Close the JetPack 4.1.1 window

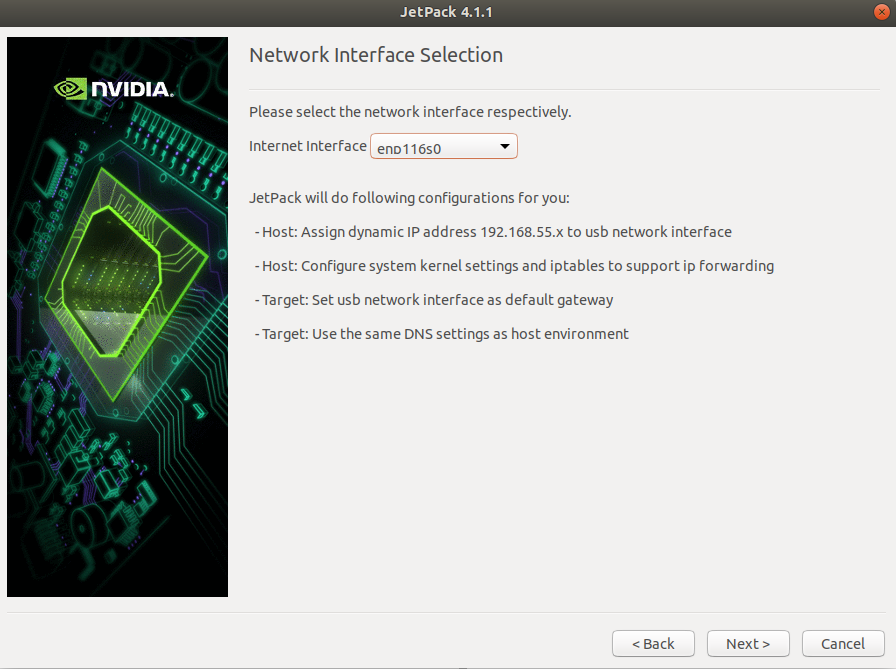pyautogui.click(x=882, y=12)
